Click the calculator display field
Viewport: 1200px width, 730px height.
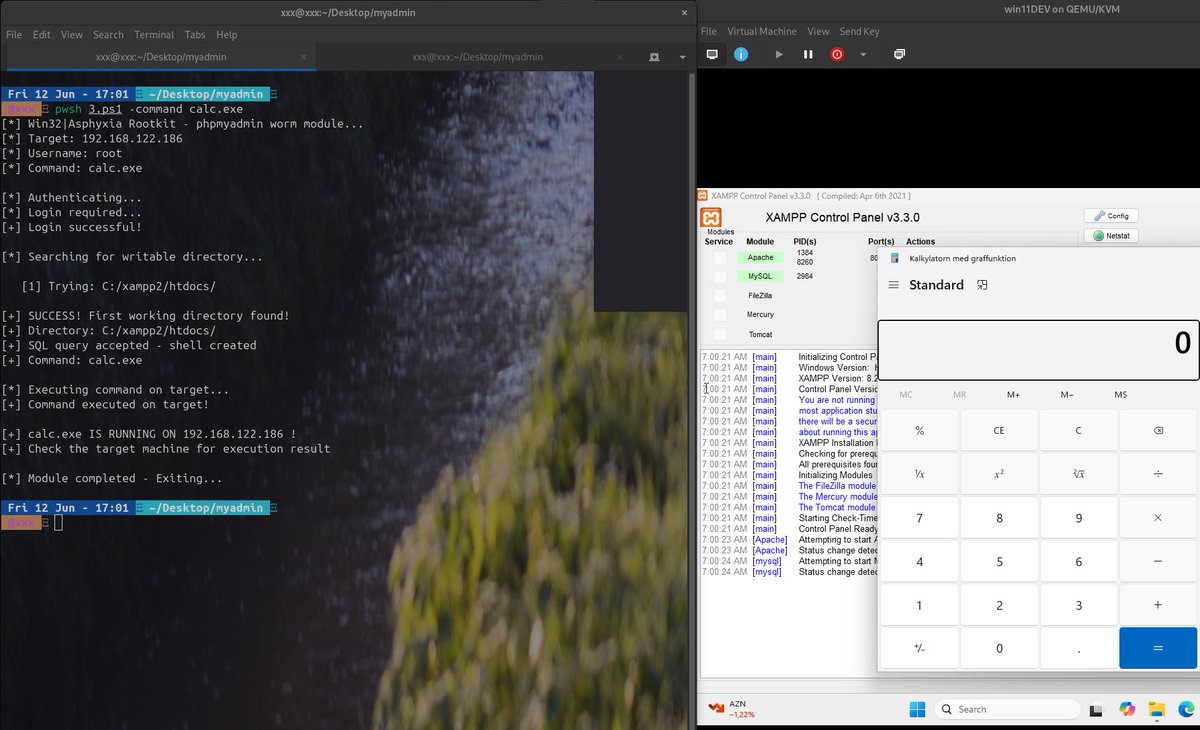tap(1038, 350)
